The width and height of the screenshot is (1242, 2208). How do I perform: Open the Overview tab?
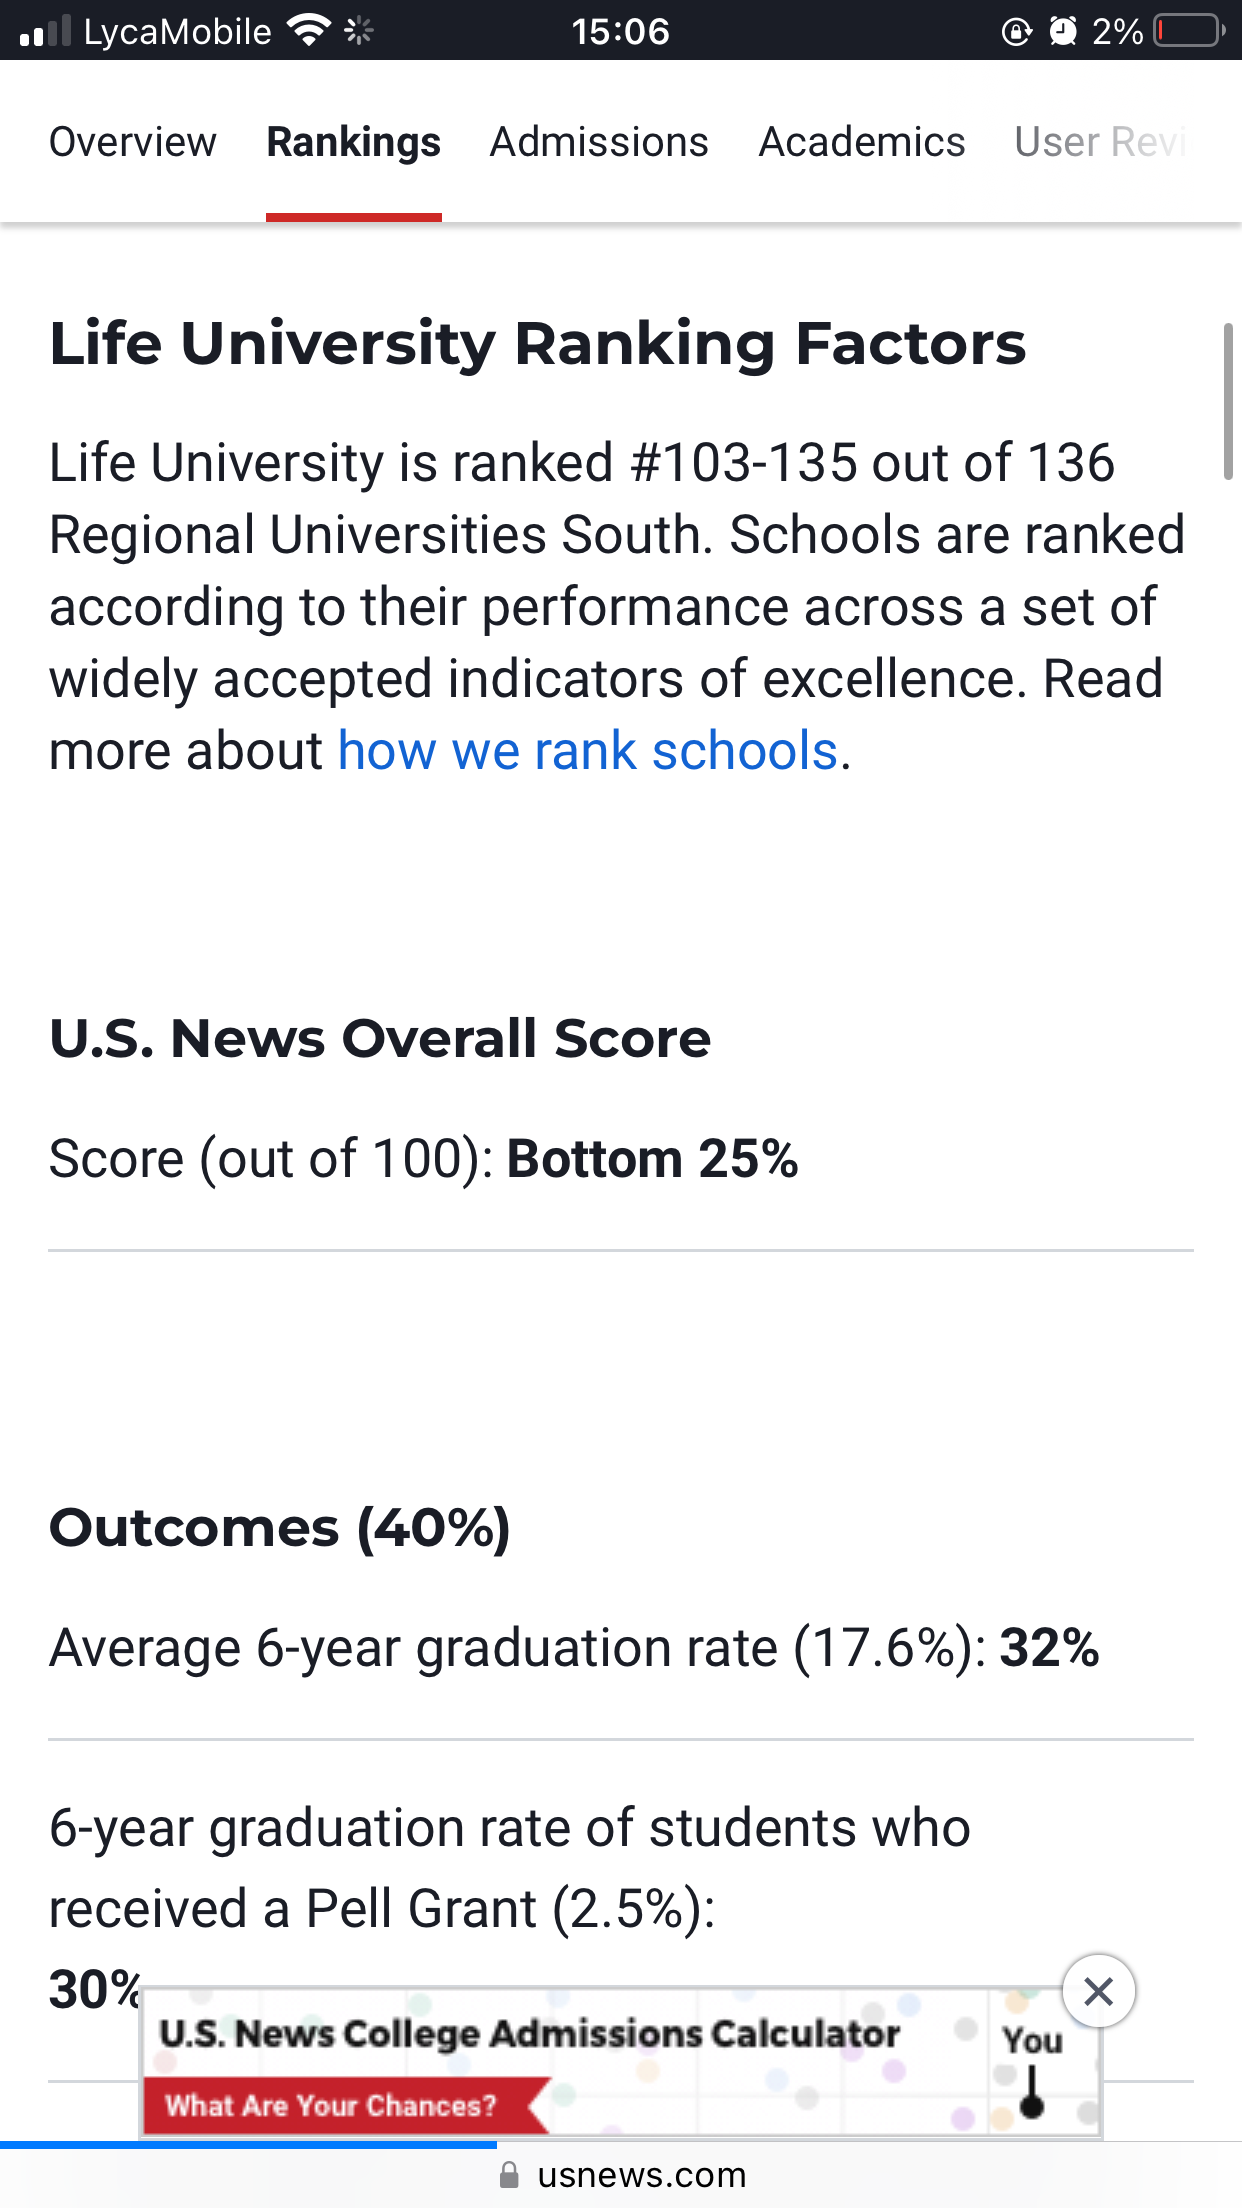(x=133, y=142)
